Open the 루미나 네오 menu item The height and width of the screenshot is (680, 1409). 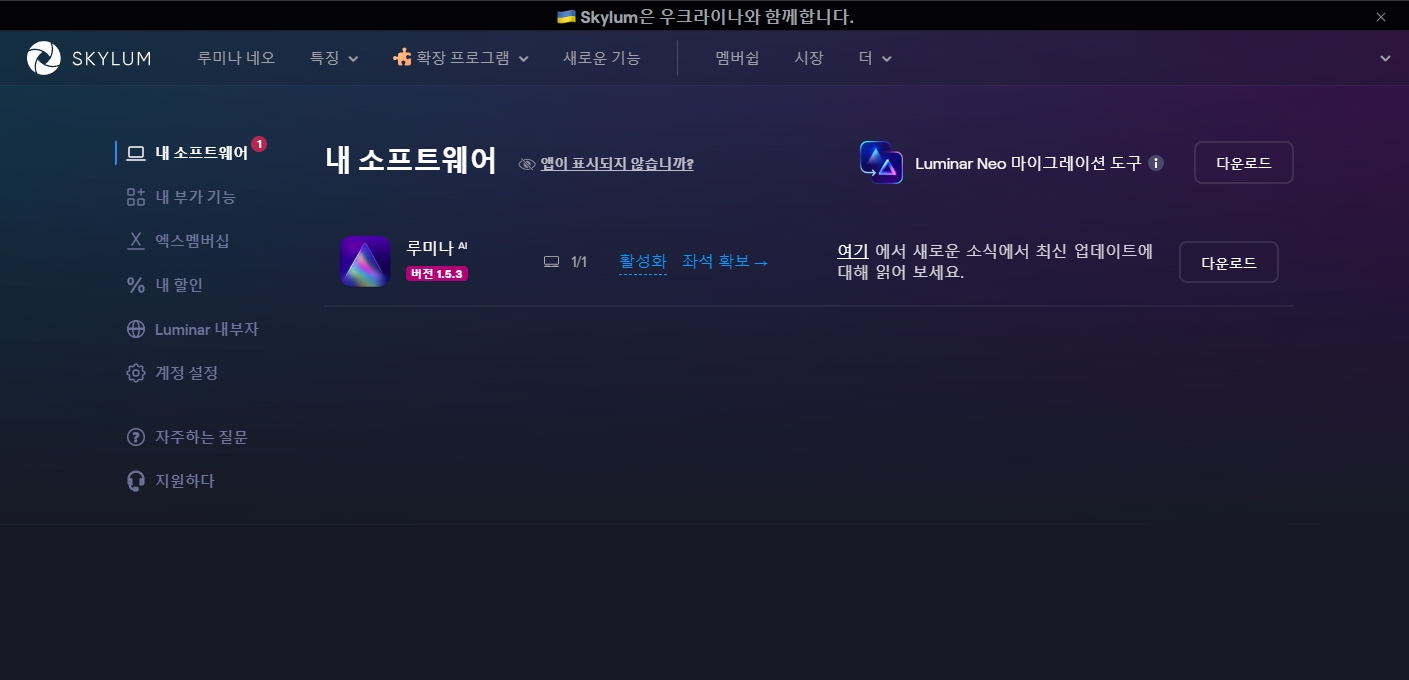(x=236, y=58)
